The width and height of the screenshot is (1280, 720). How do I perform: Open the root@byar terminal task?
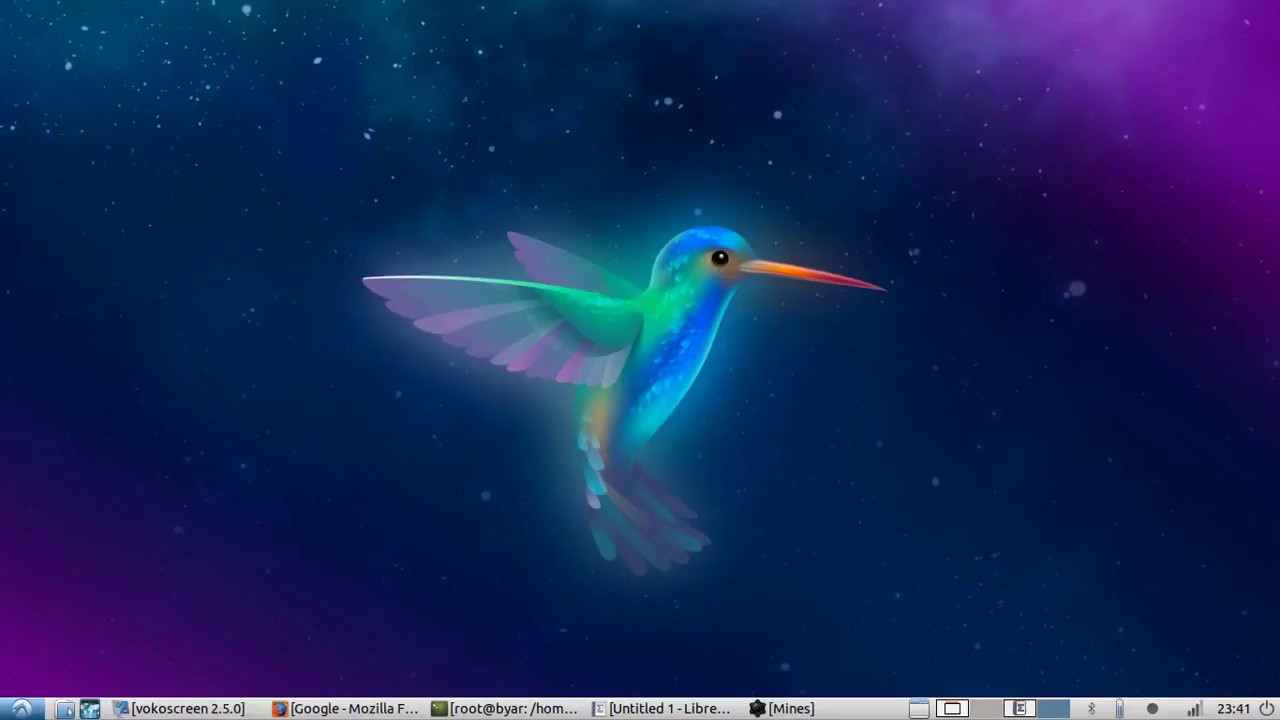click(505, 709)
